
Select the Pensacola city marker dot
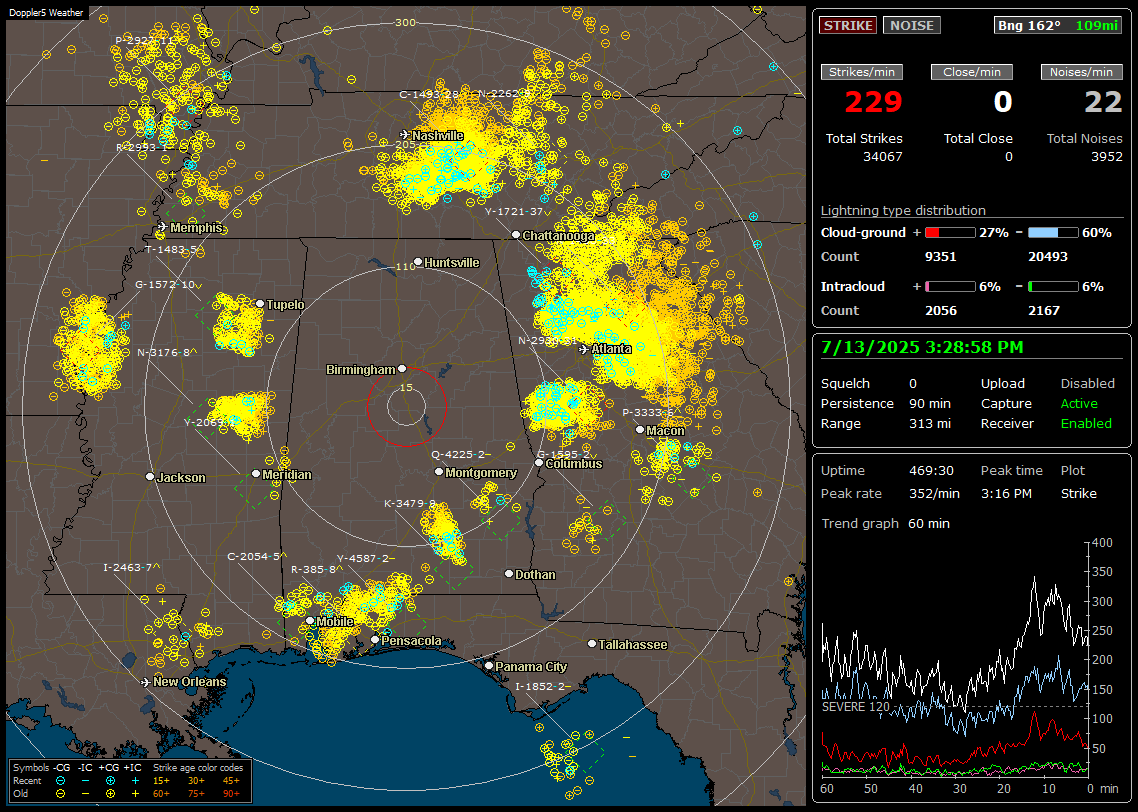[375, 640]
